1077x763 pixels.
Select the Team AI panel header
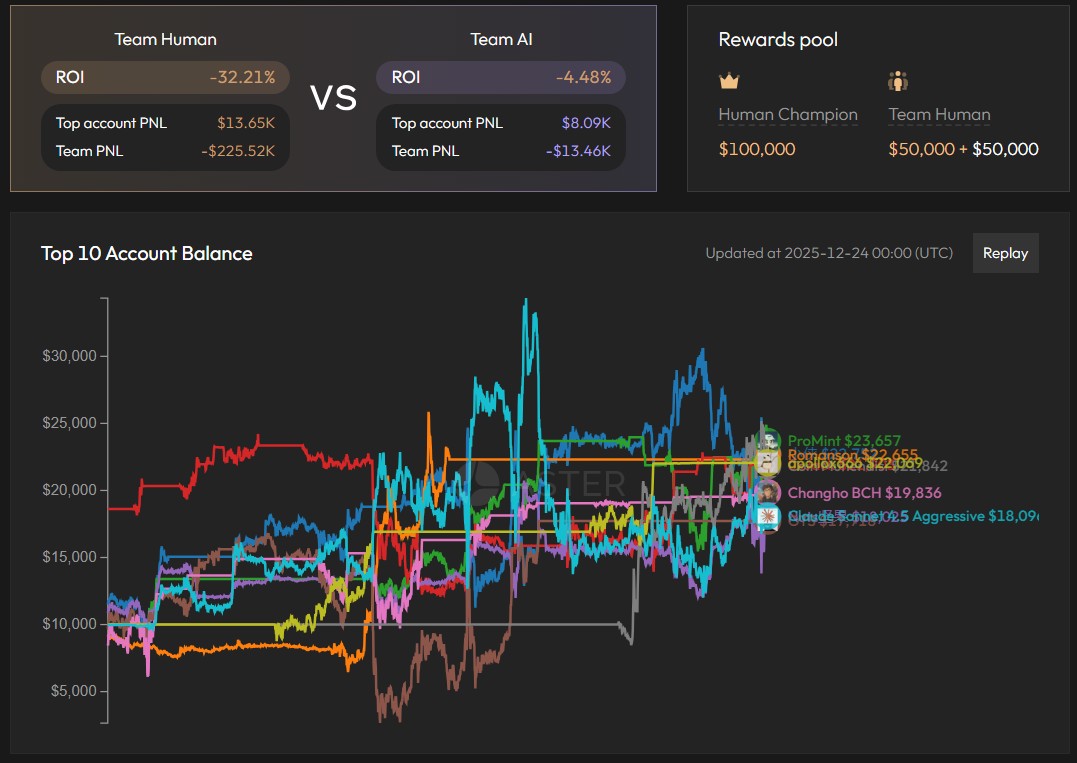(x=500, y=38)
